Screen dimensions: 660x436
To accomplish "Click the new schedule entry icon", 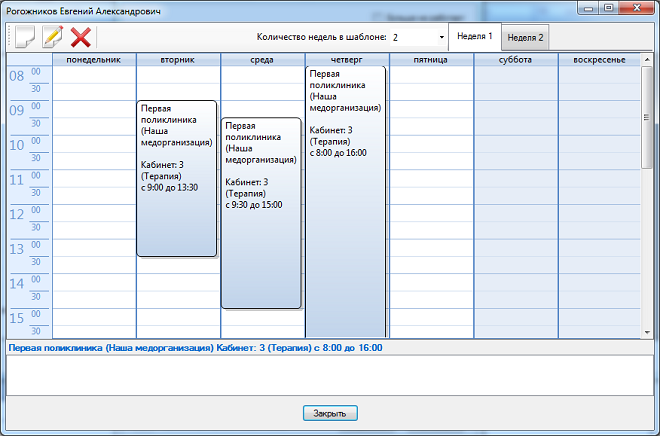I will pyautogui.click(x=25, y=37).
